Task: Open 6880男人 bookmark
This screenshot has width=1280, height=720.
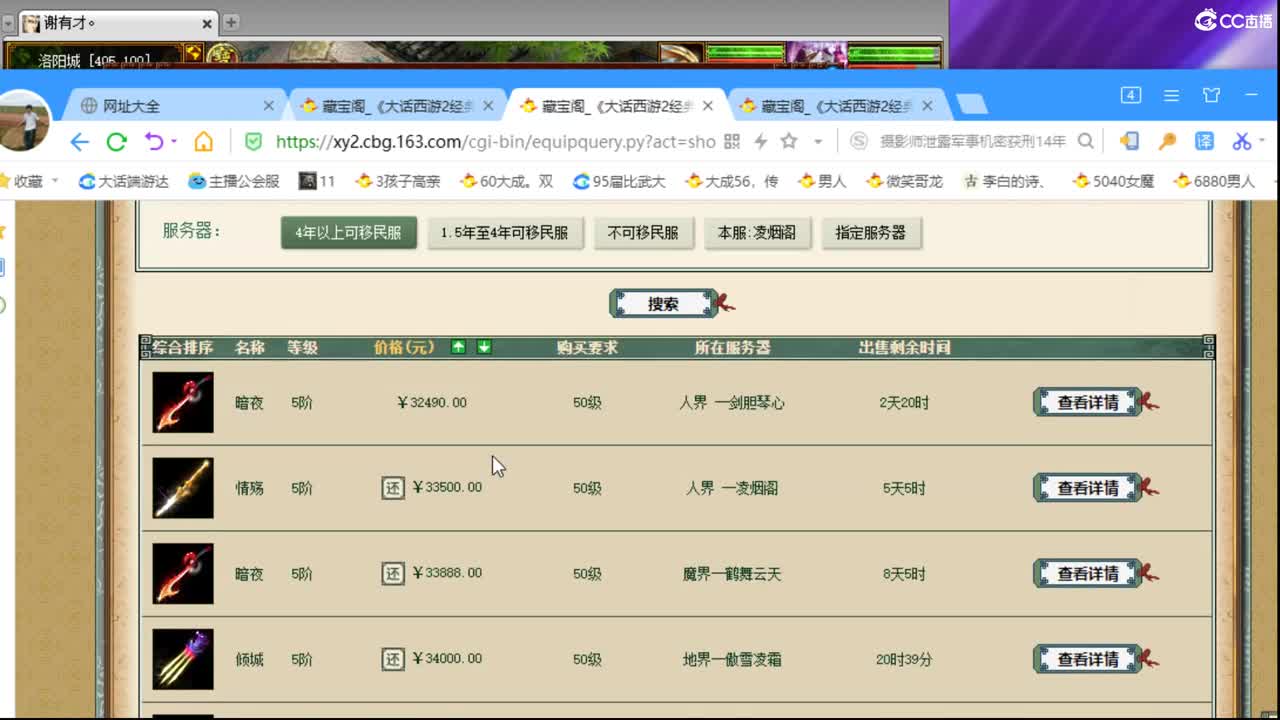Action: [1214, 182]
